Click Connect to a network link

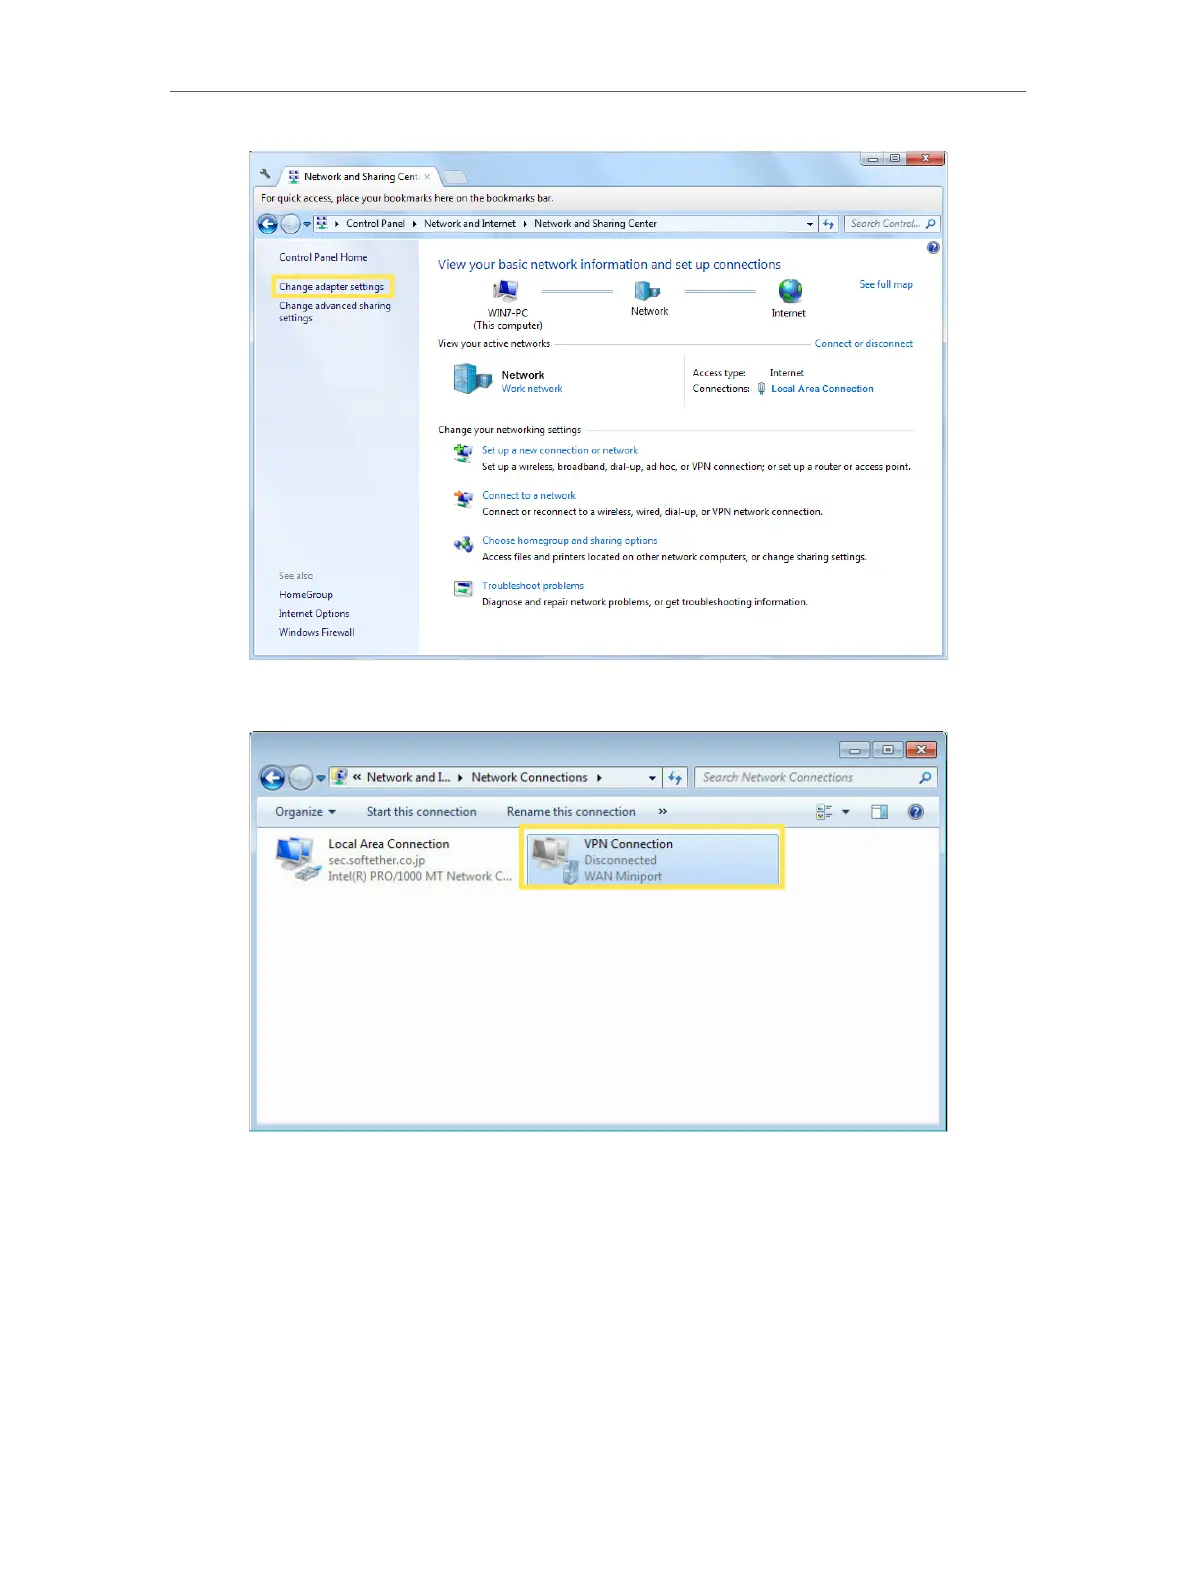[529, 496]
